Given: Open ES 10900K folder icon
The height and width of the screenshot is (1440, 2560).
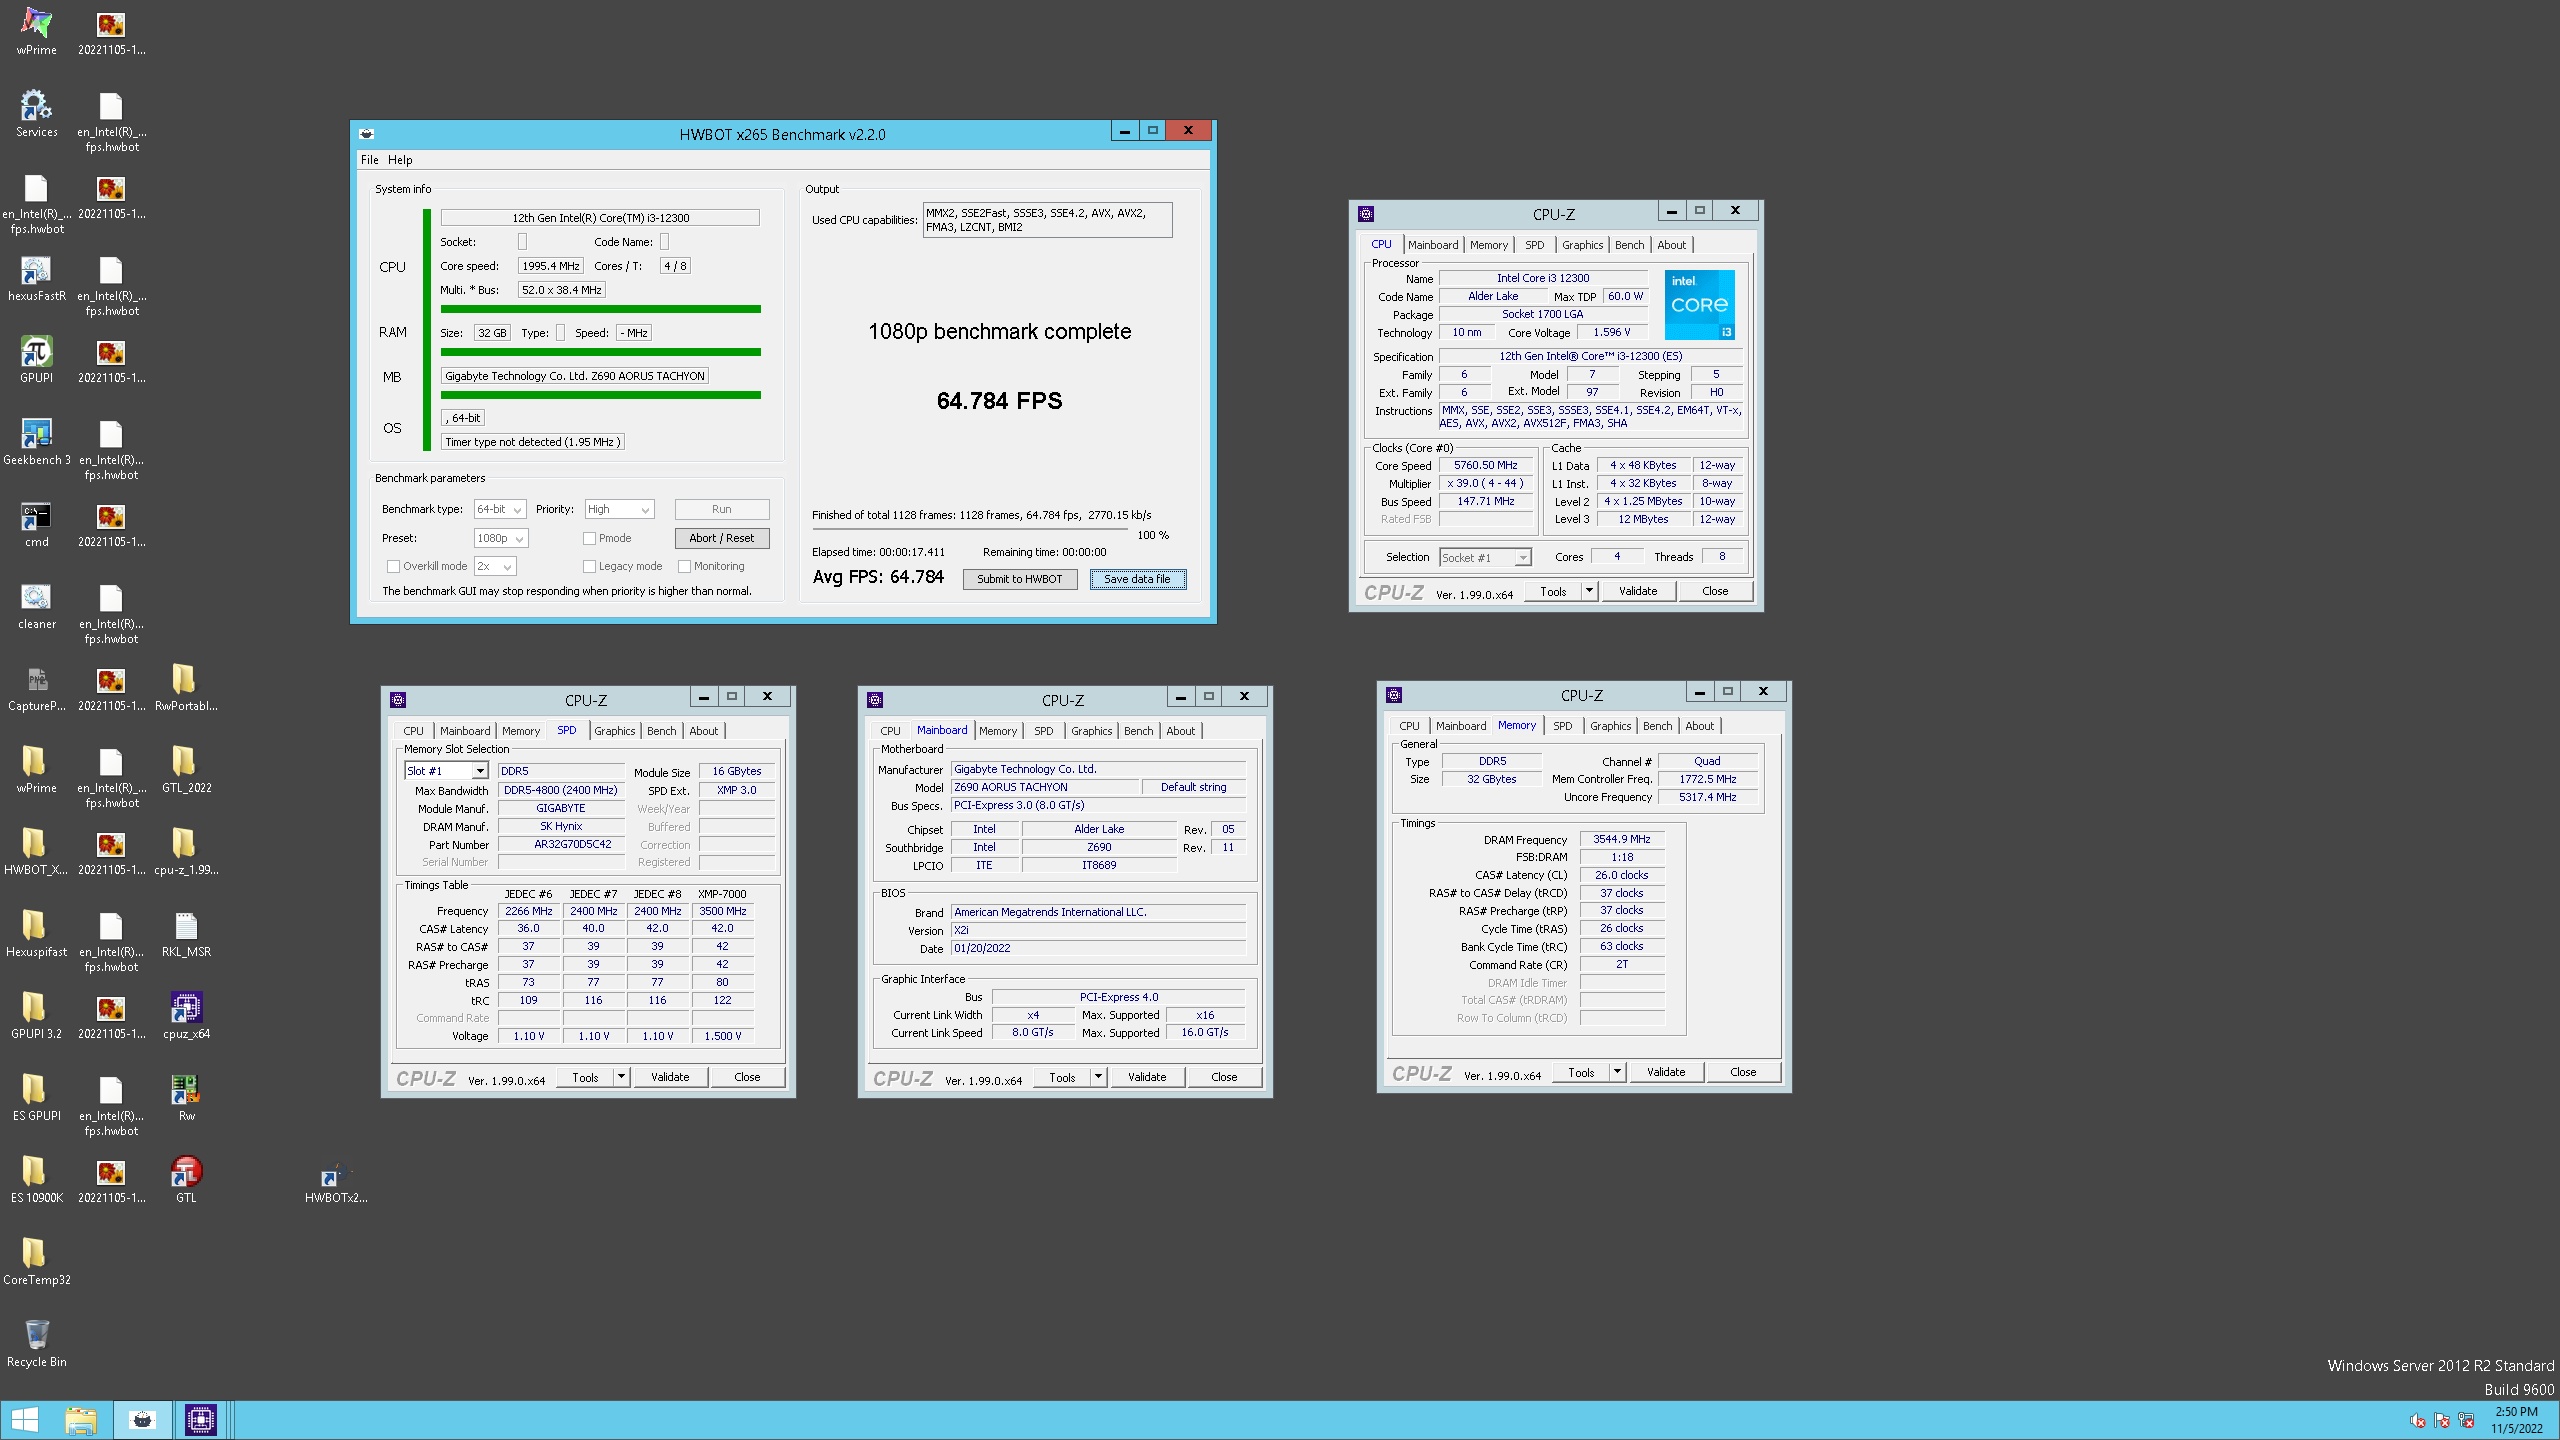Looking at the screenshot, I should click(36, 1180).
